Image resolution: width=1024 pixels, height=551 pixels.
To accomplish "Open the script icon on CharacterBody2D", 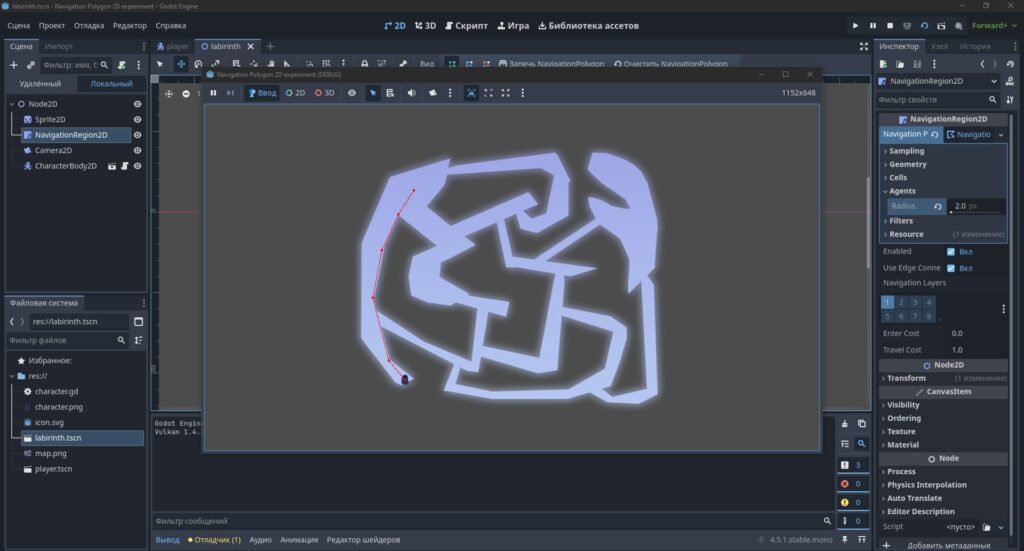I will pos(125,166).
